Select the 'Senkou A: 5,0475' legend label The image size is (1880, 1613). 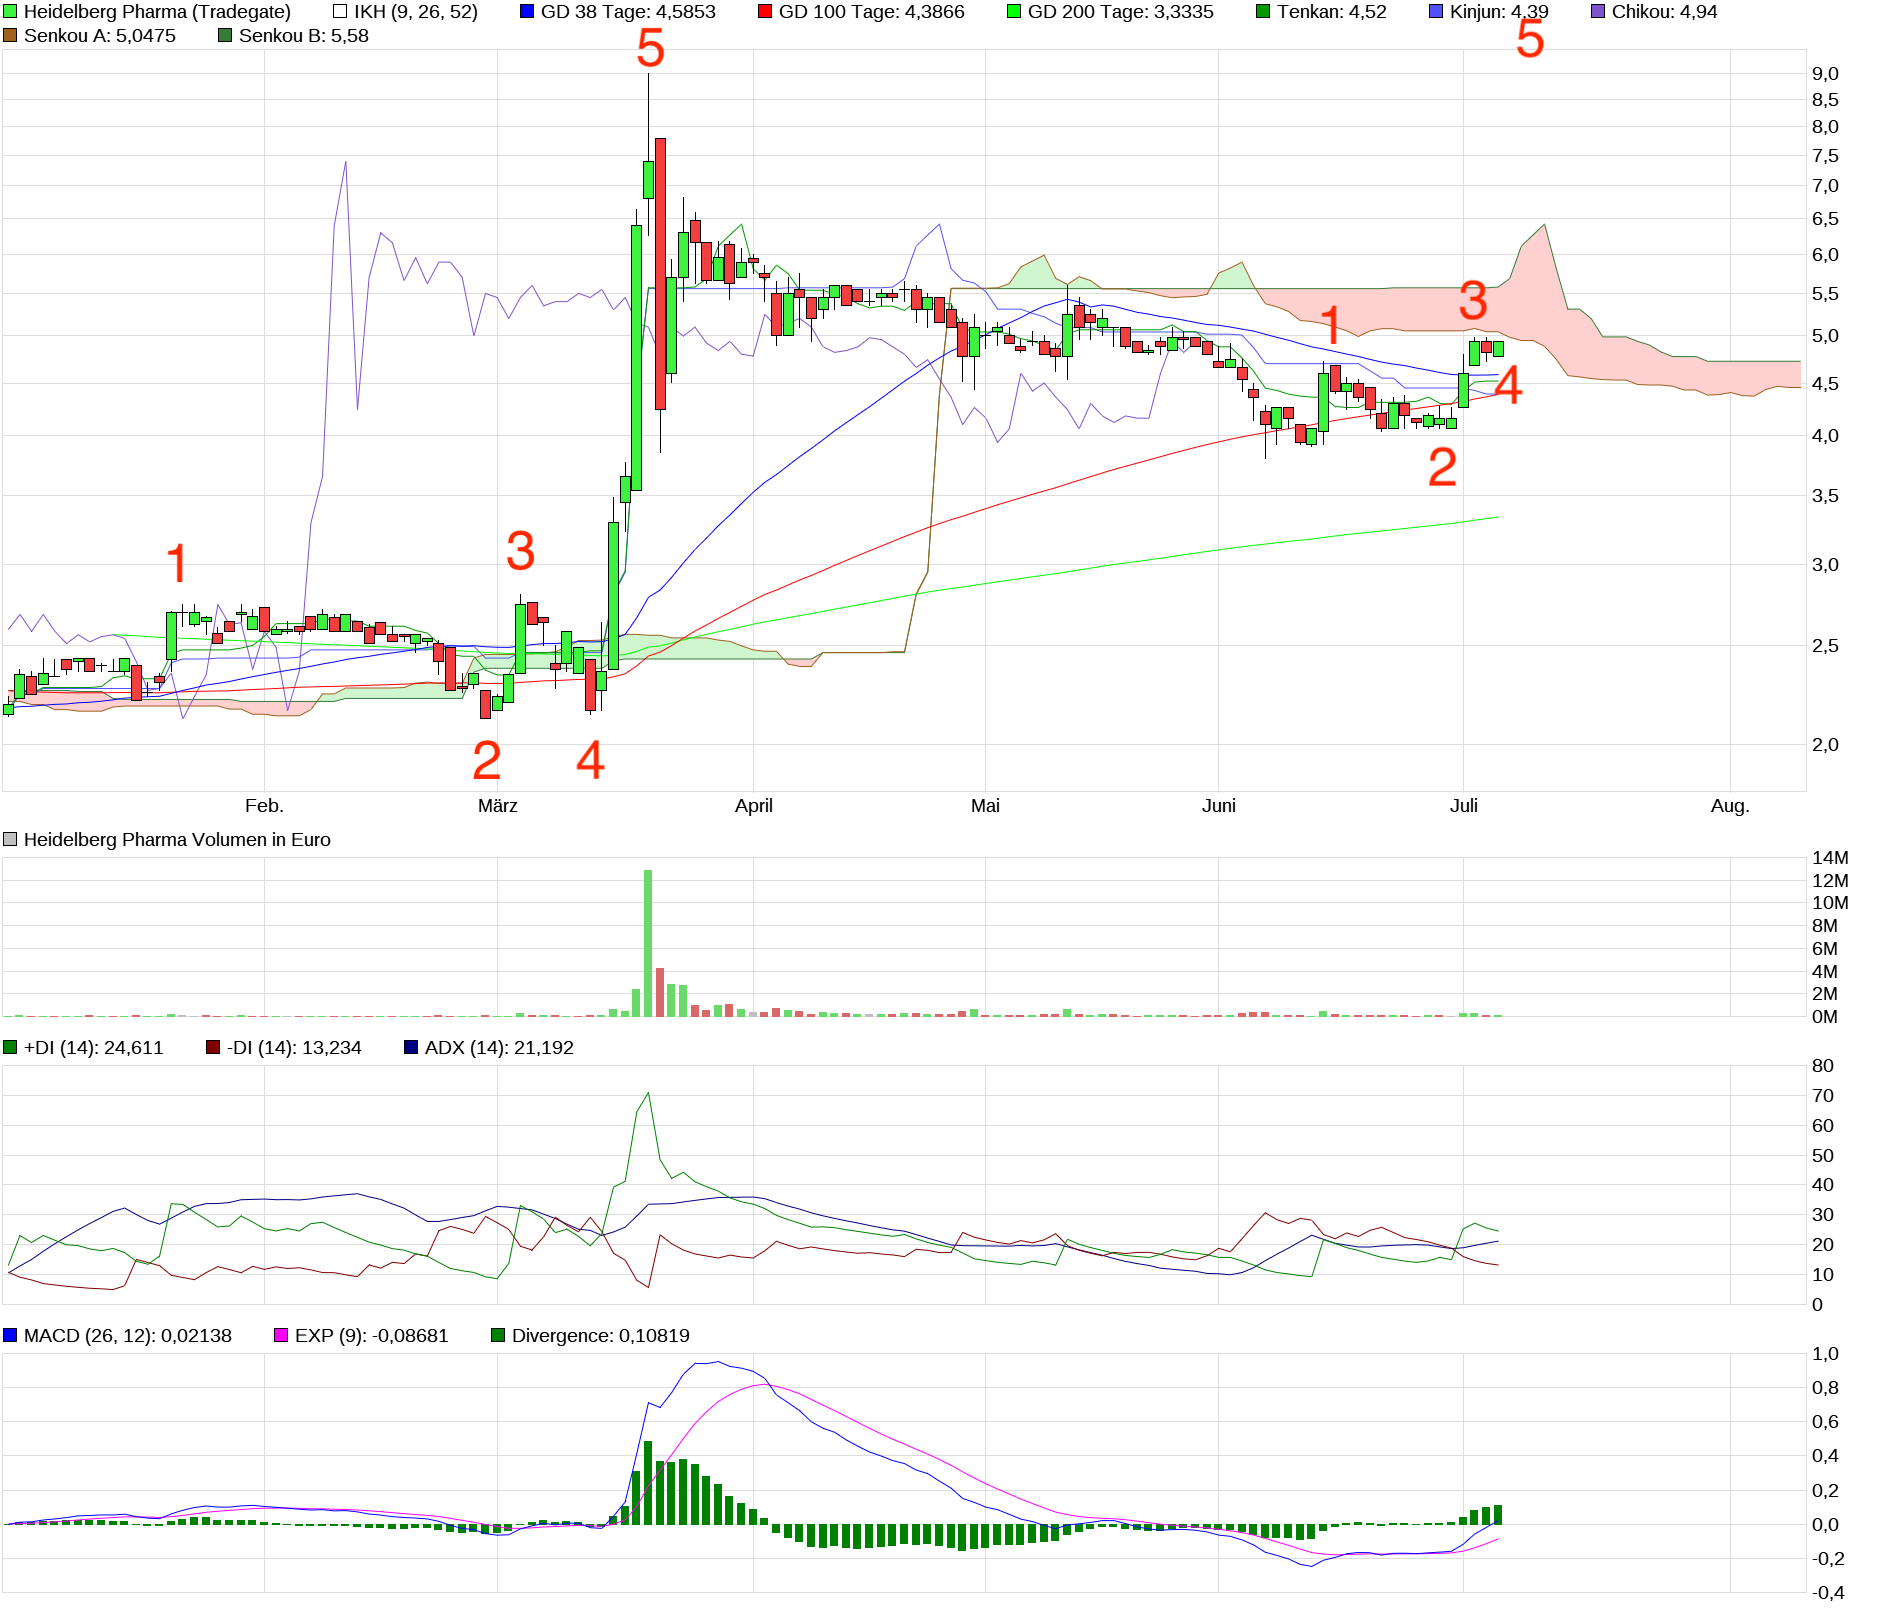pyautogui.click(x=100, y=36)
